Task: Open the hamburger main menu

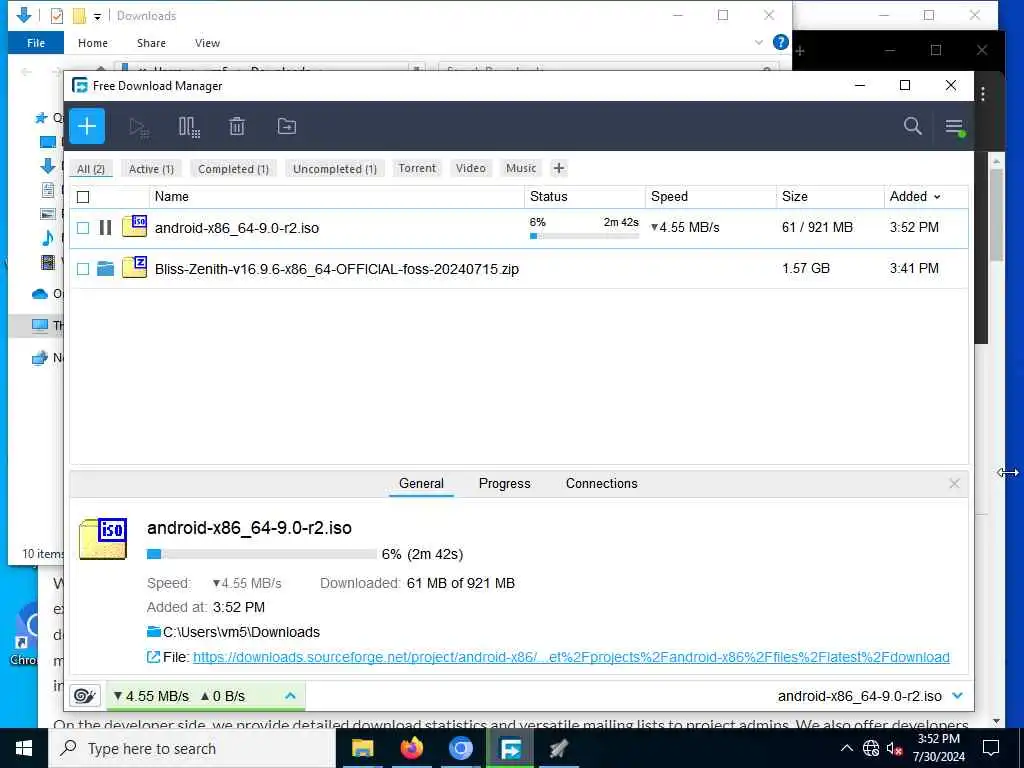Action: tap(954, 126)
